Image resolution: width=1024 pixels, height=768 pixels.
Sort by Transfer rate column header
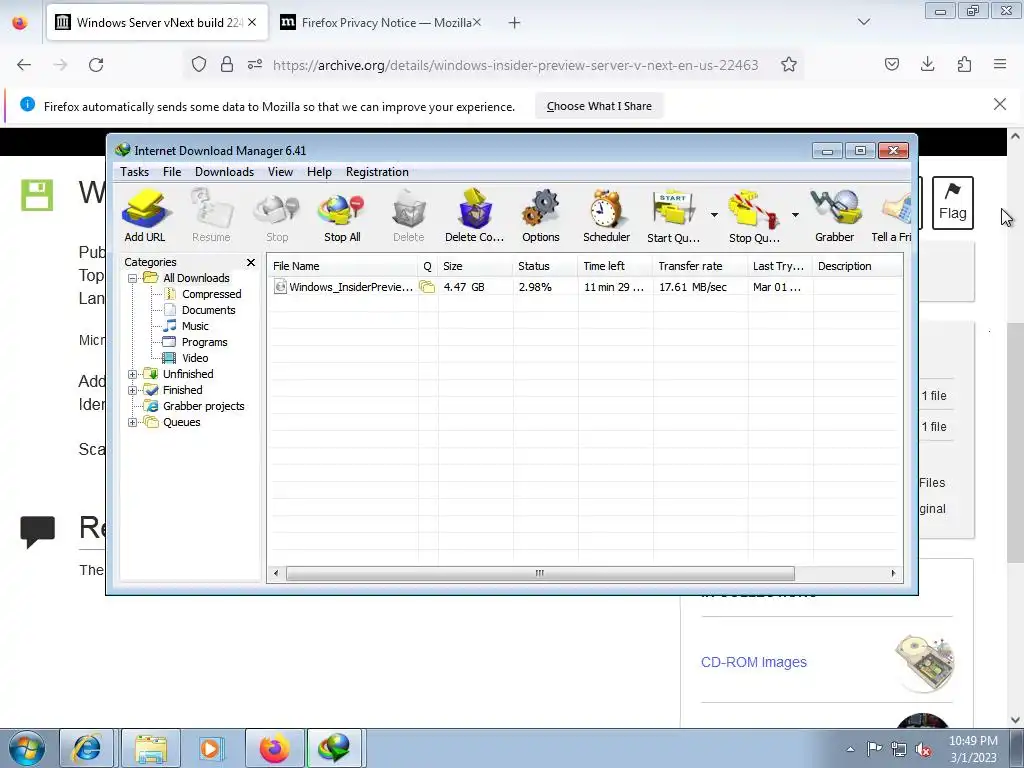700,266
